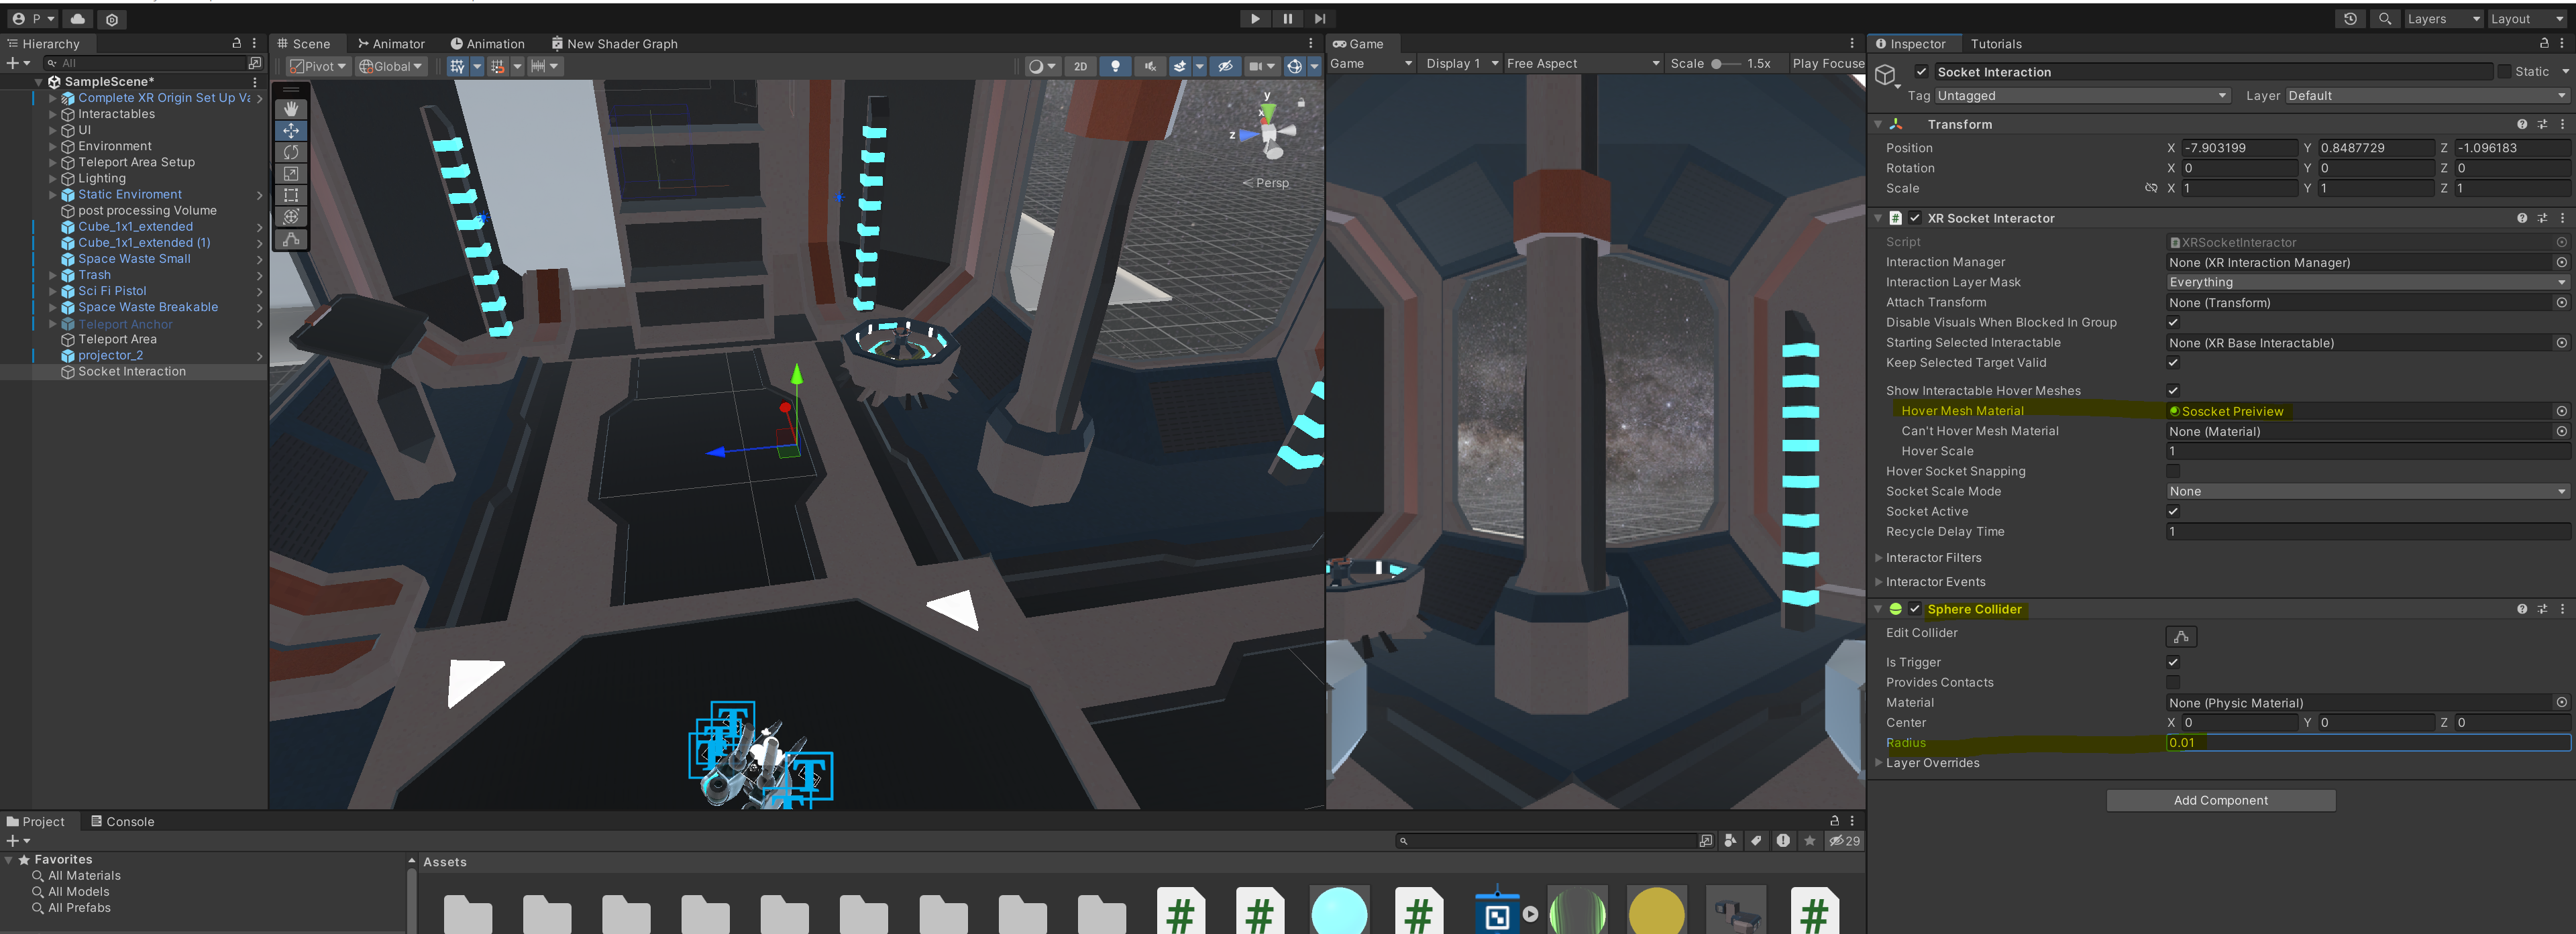Screen dimensions: 2576x934
Task: Toggle scene lighting bulb icon
Action: click(x=1115, y=66)
